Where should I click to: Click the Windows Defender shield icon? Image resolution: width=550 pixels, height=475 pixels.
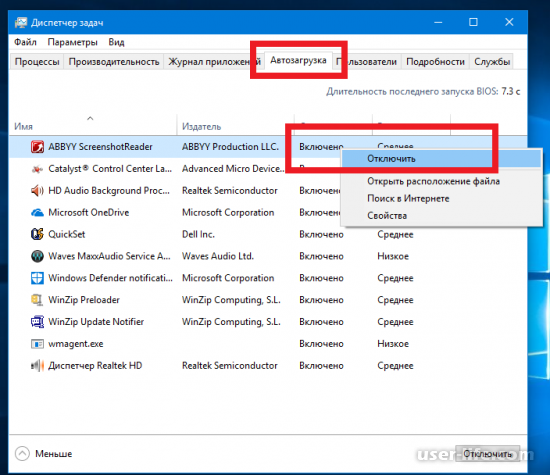click(x=37, y=278)
